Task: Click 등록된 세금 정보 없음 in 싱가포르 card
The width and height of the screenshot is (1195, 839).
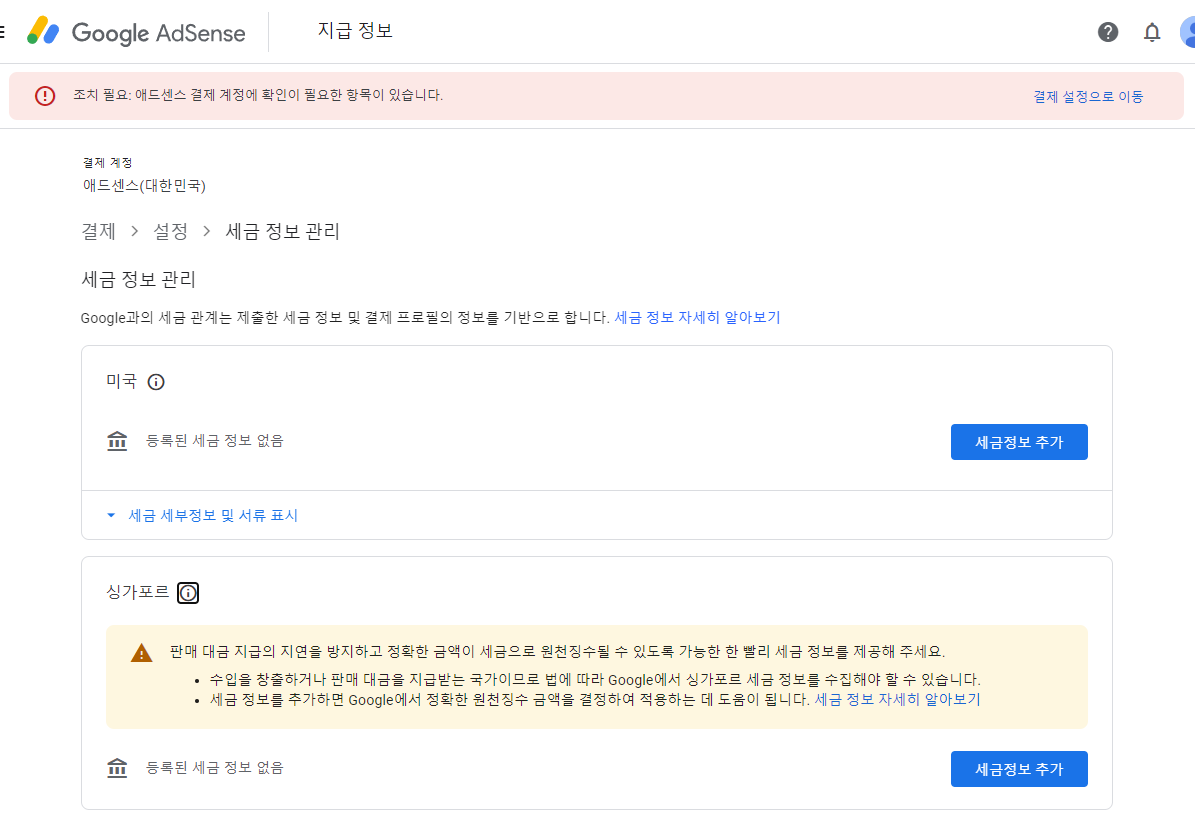Action: point(214,767)
